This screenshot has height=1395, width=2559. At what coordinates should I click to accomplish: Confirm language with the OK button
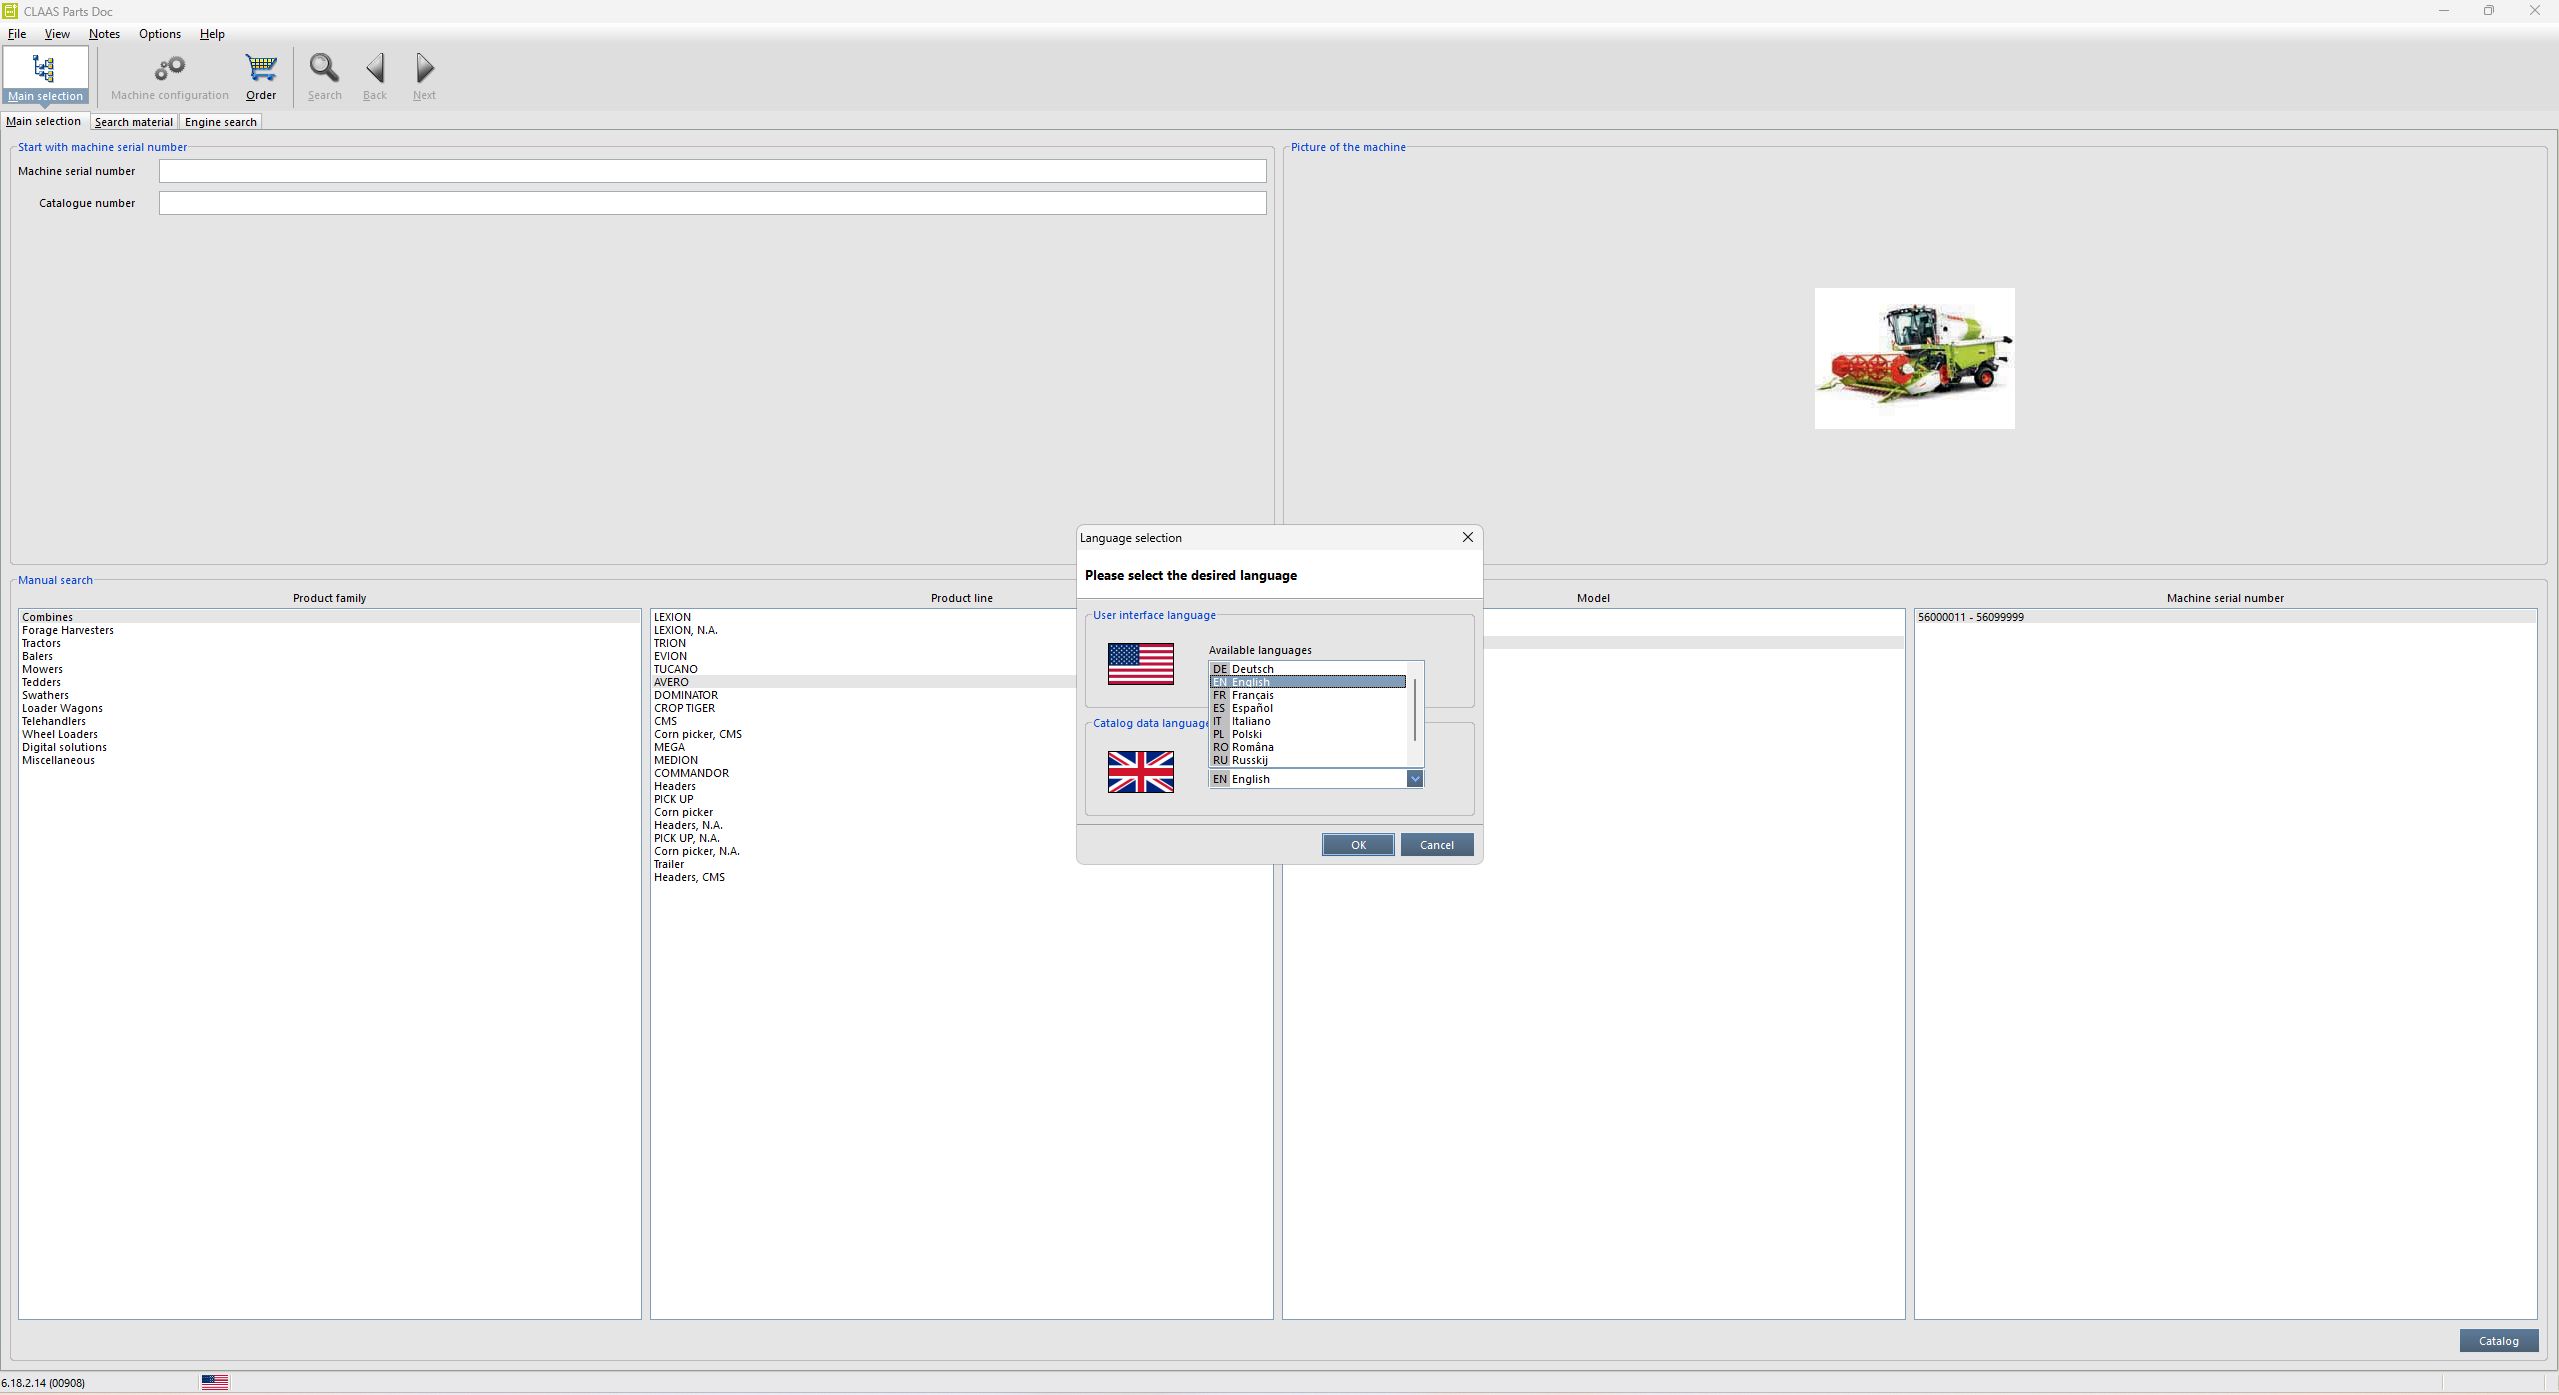point(1357,845)
